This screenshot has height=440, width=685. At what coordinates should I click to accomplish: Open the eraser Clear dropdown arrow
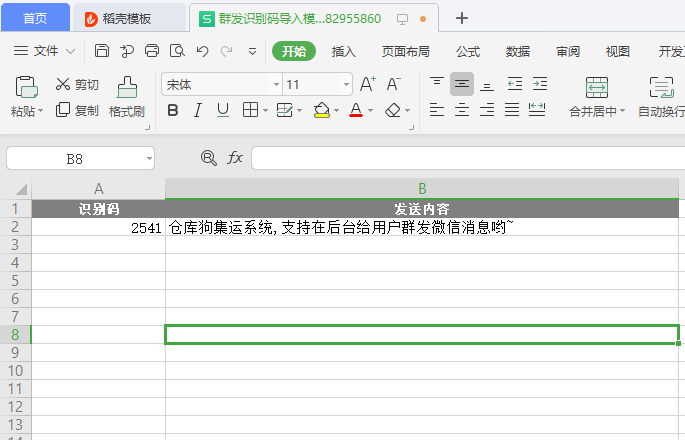(408, 111)
